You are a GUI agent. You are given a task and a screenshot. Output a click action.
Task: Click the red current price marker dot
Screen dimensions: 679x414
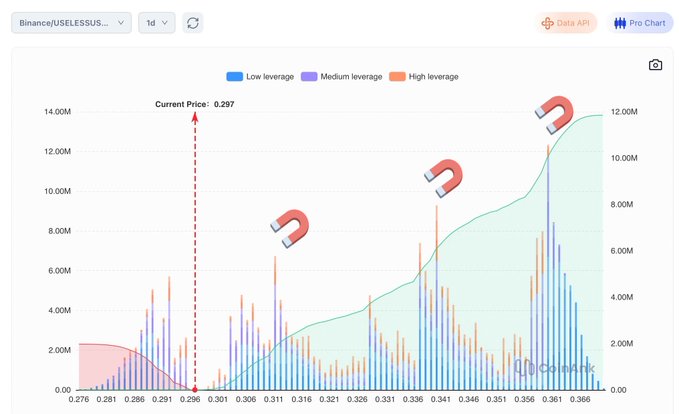[x=195, y=390]
